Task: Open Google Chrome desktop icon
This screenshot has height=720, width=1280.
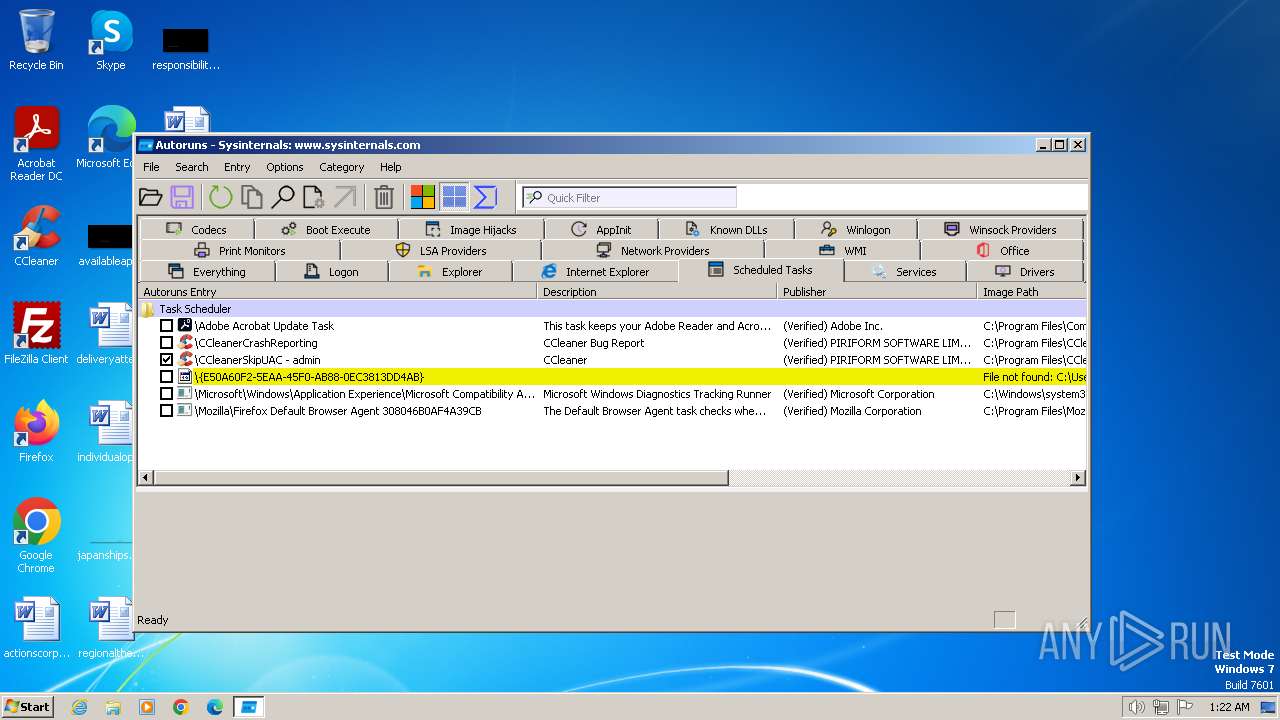Action: tap(36, 536)
